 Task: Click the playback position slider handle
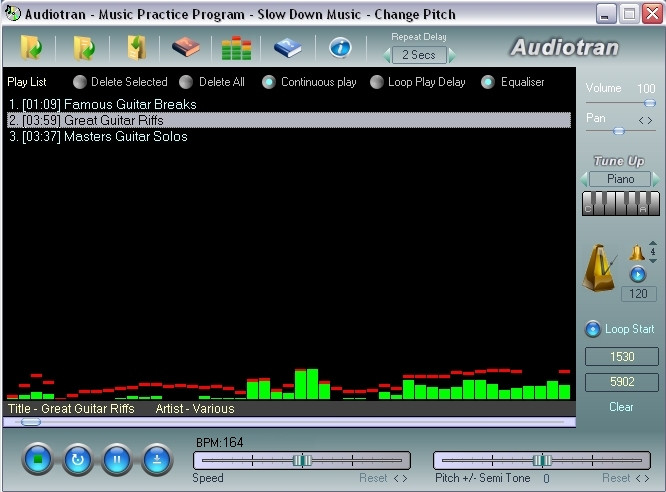pyautogui.click(x=31, y=422)
